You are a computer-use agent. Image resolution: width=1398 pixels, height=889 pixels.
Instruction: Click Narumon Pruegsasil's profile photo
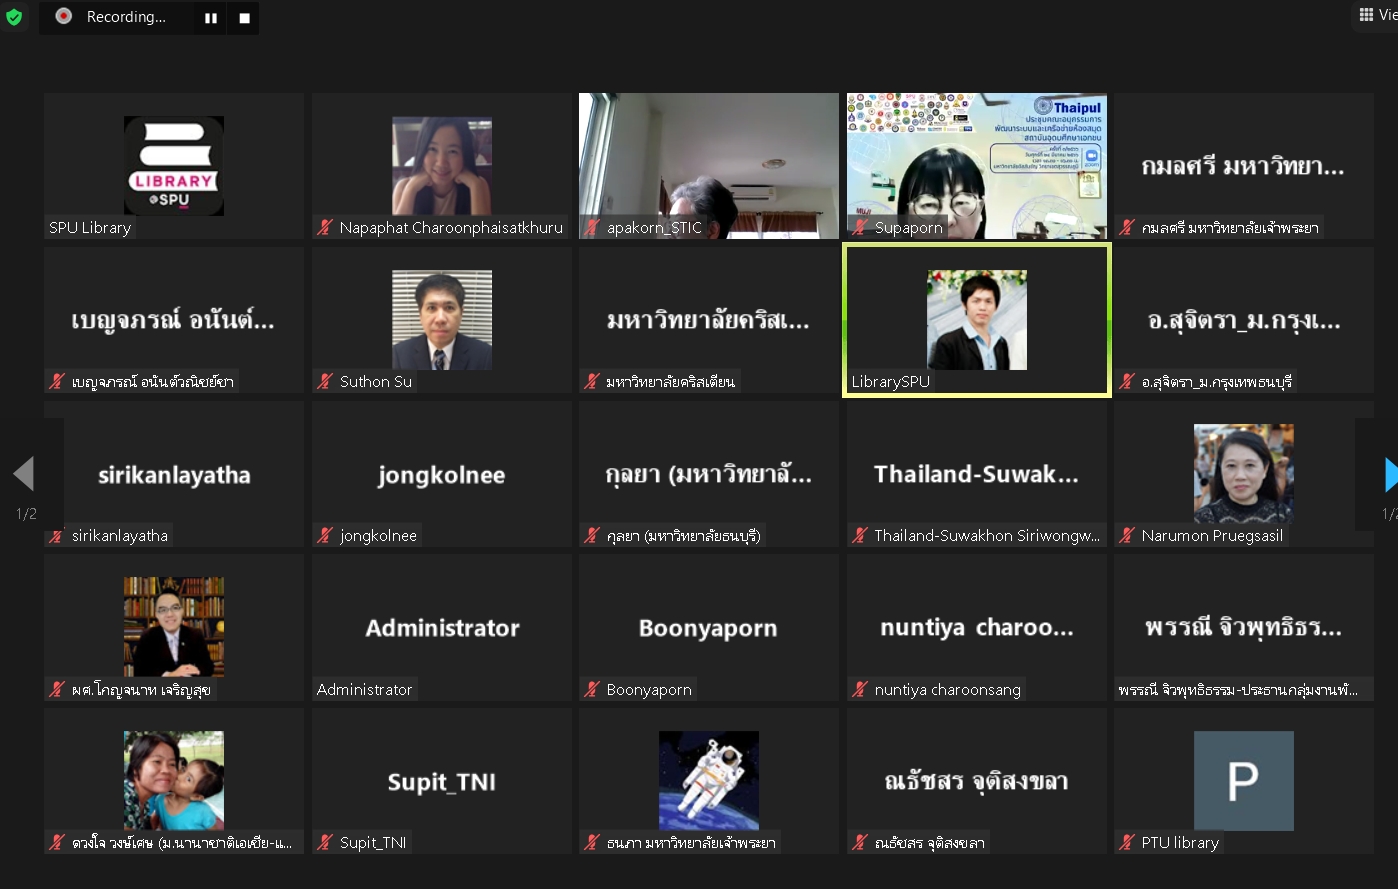click(1243, 473)
